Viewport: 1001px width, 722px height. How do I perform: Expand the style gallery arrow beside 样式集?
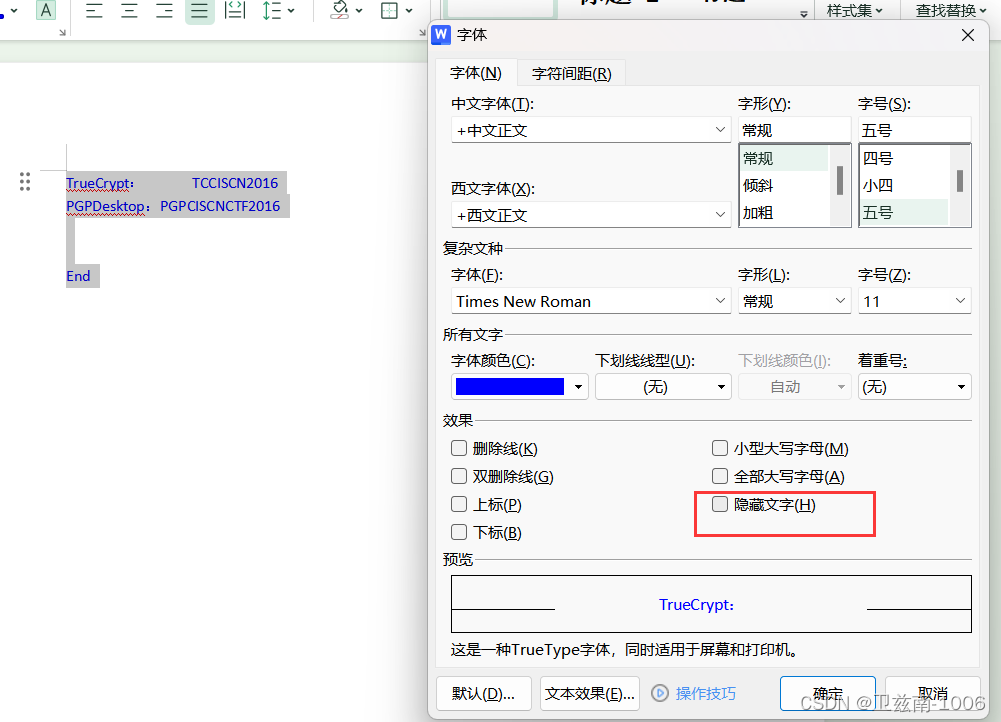point(804,14)
